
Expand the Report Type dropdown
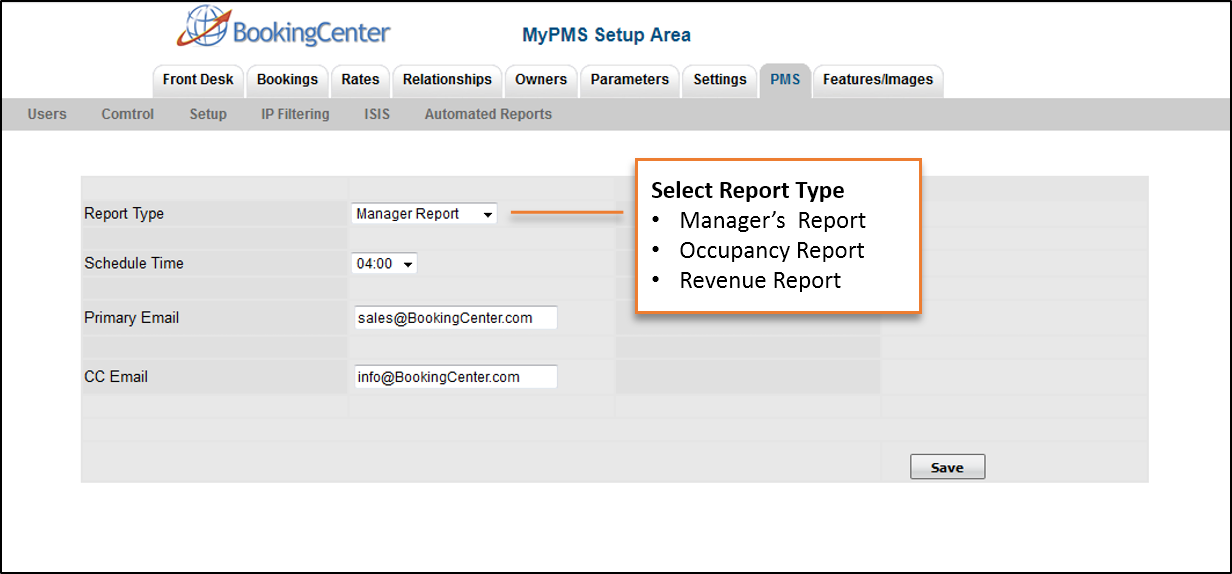pos(424,213)
